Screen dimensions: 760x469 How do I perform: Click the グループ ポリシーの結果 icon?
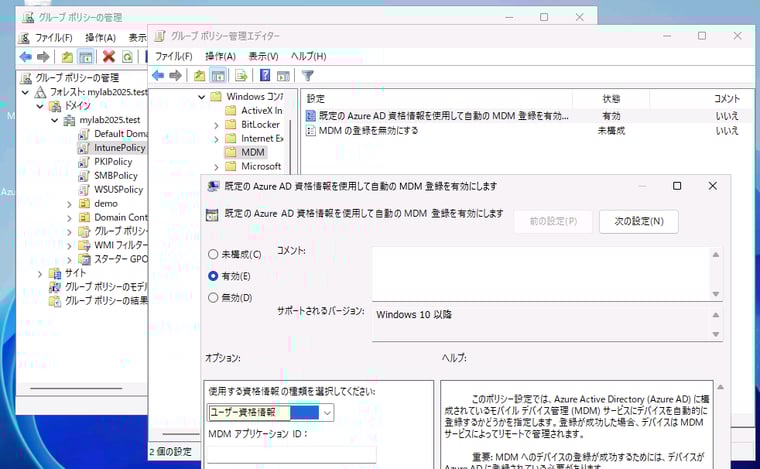(x=55, y=301)
